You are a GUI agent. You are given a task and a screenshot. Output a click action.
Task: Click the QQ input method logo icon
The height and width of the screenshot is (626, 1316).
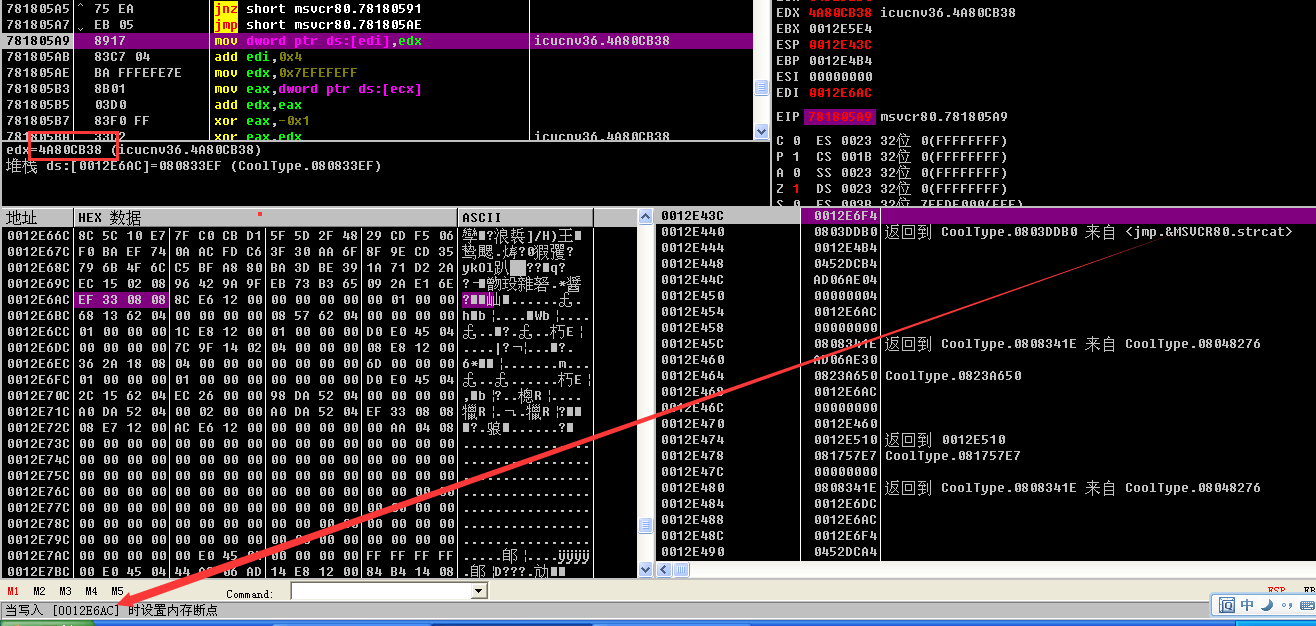tap(1226, 605)
